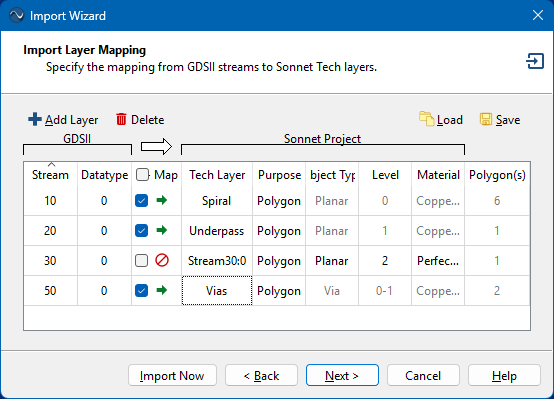Click Planar object type in Stream30:0 row
This screenshot has height=399, width=554.
(x=332, y=261)
